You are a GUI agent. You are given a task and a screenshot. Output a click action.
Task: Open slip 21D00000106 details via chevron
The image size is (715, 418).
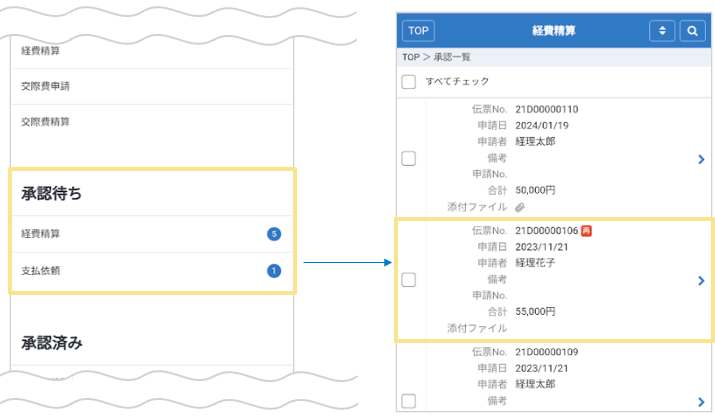coord(701,281)
